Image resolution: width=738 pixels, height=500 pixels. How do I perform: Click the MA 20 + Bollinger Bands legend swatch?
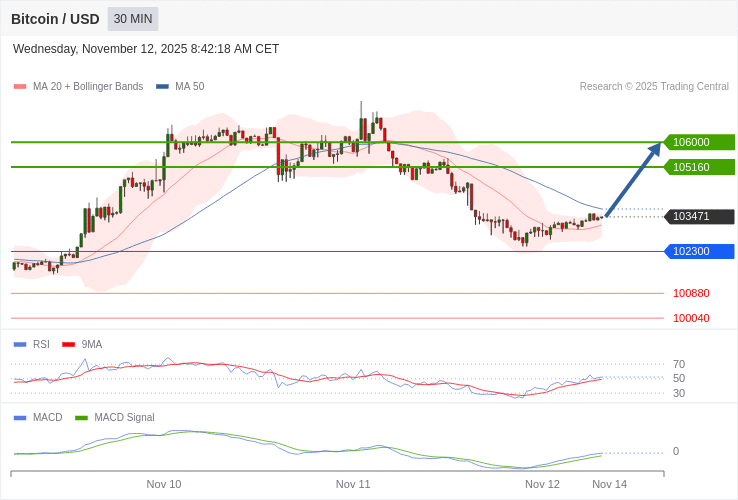coord(20,87)
